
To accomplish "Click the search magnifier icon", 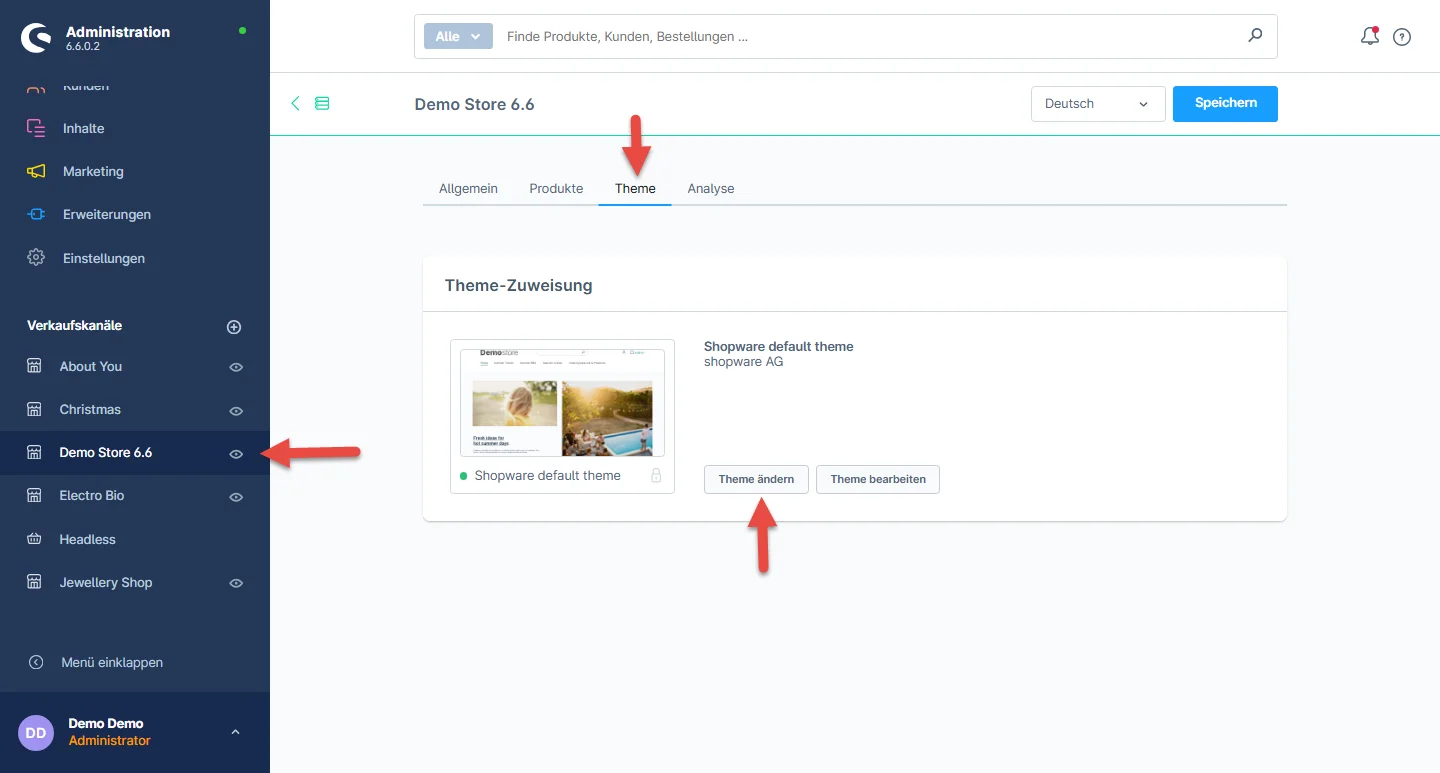I will click(1255, 36).
